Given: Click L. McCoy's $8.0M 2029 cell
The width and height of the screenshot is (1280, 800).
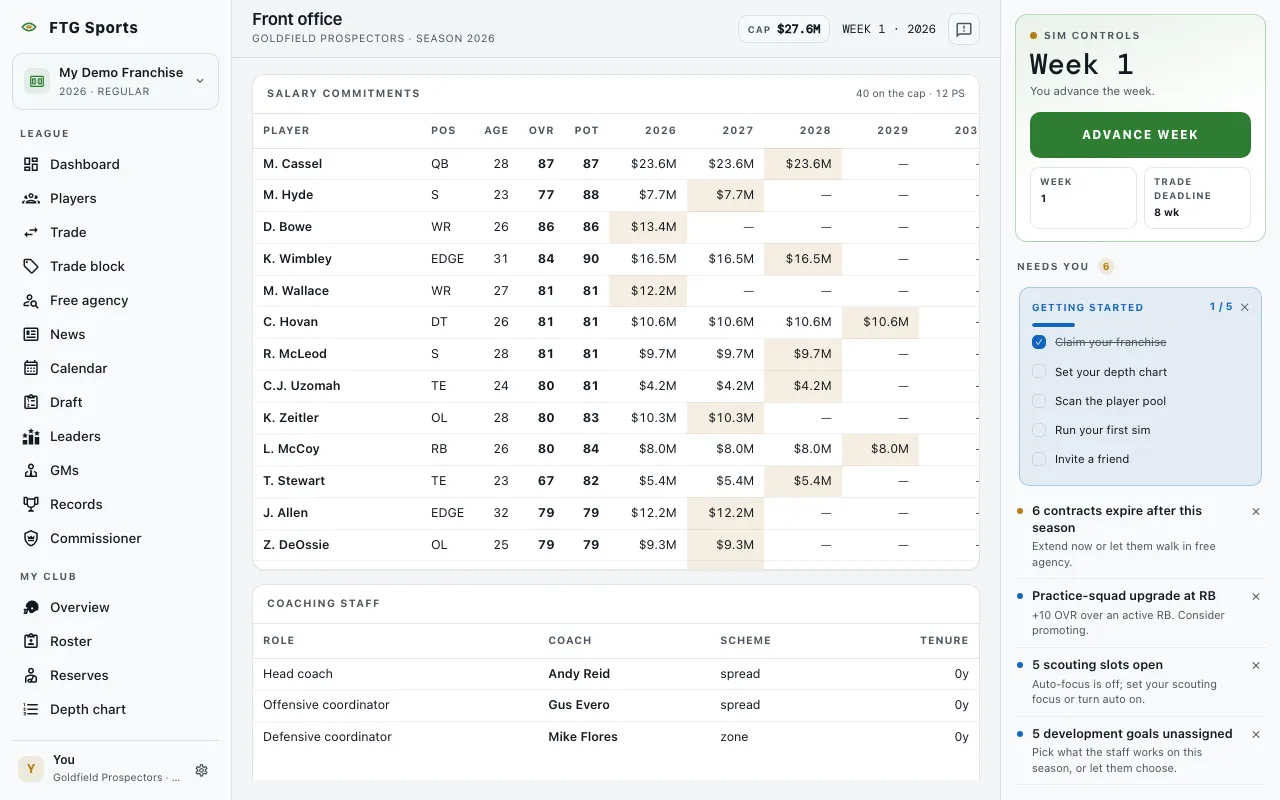Looking at the screenshot, I should [881, 449].
